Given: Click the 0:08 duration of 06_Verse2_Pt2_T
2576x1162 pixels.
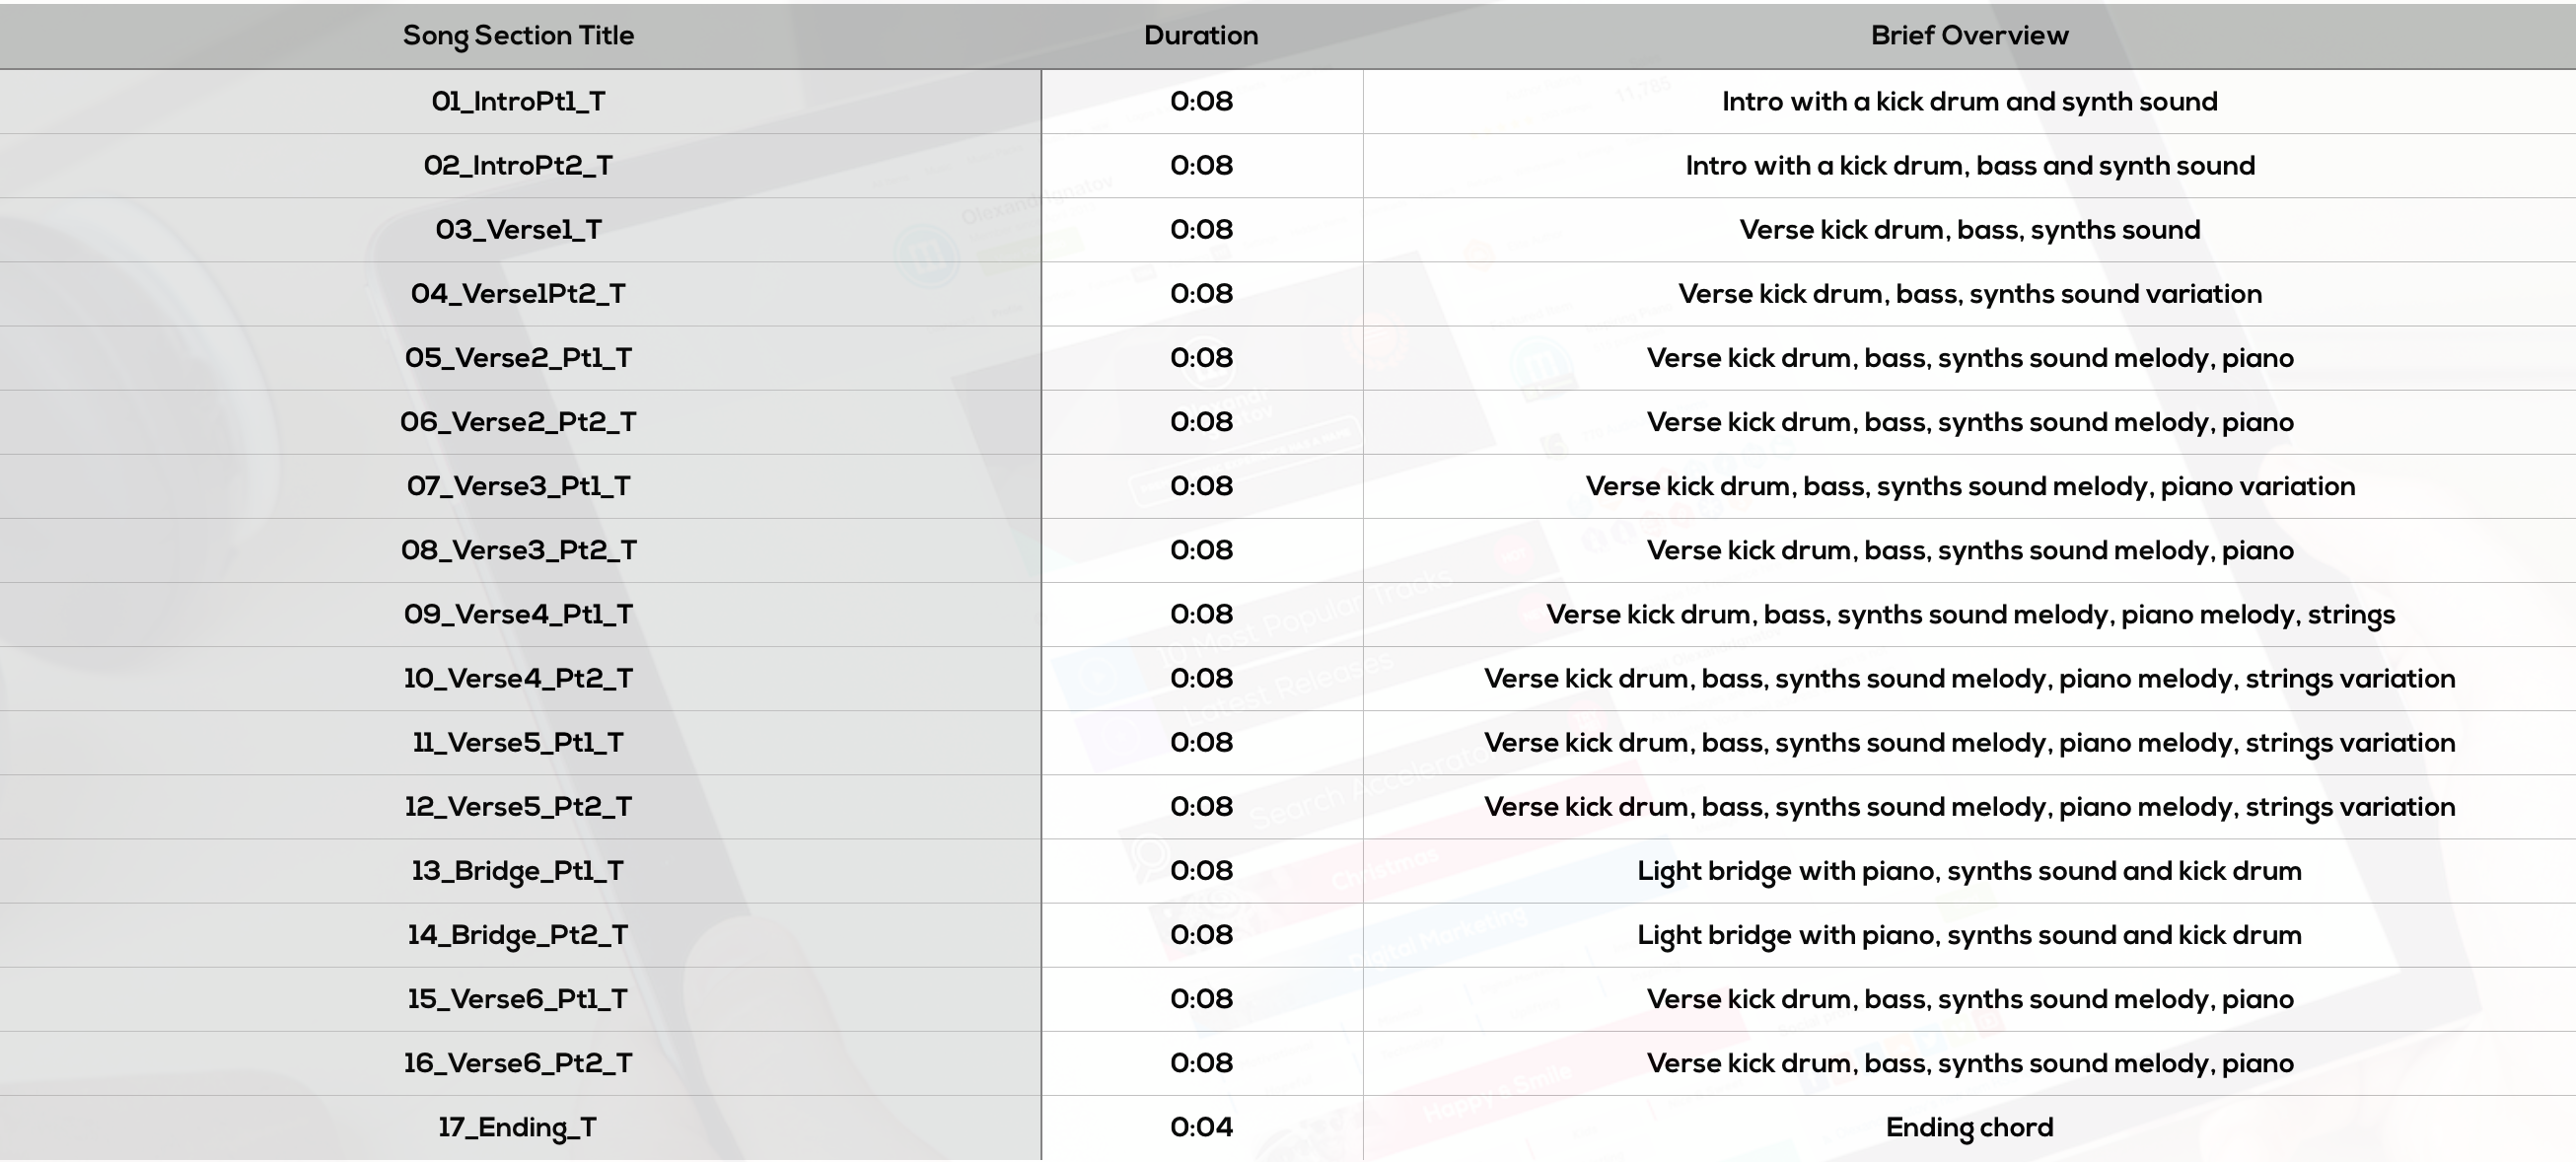Looking at the screenshot, I should pyautogui.click(x=1201, y=421).
